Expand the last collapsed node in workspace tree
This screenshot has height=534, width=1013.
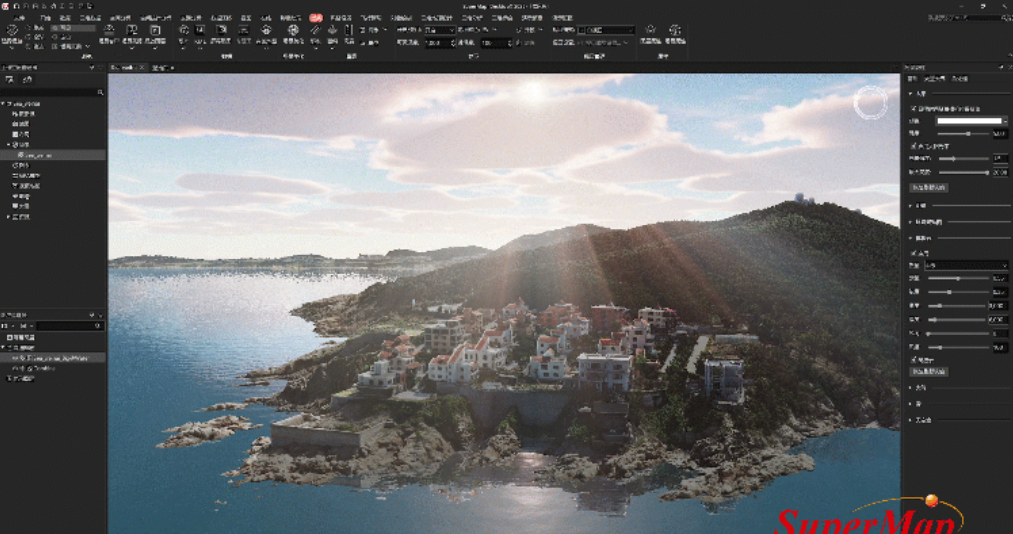tap(8, 217)
